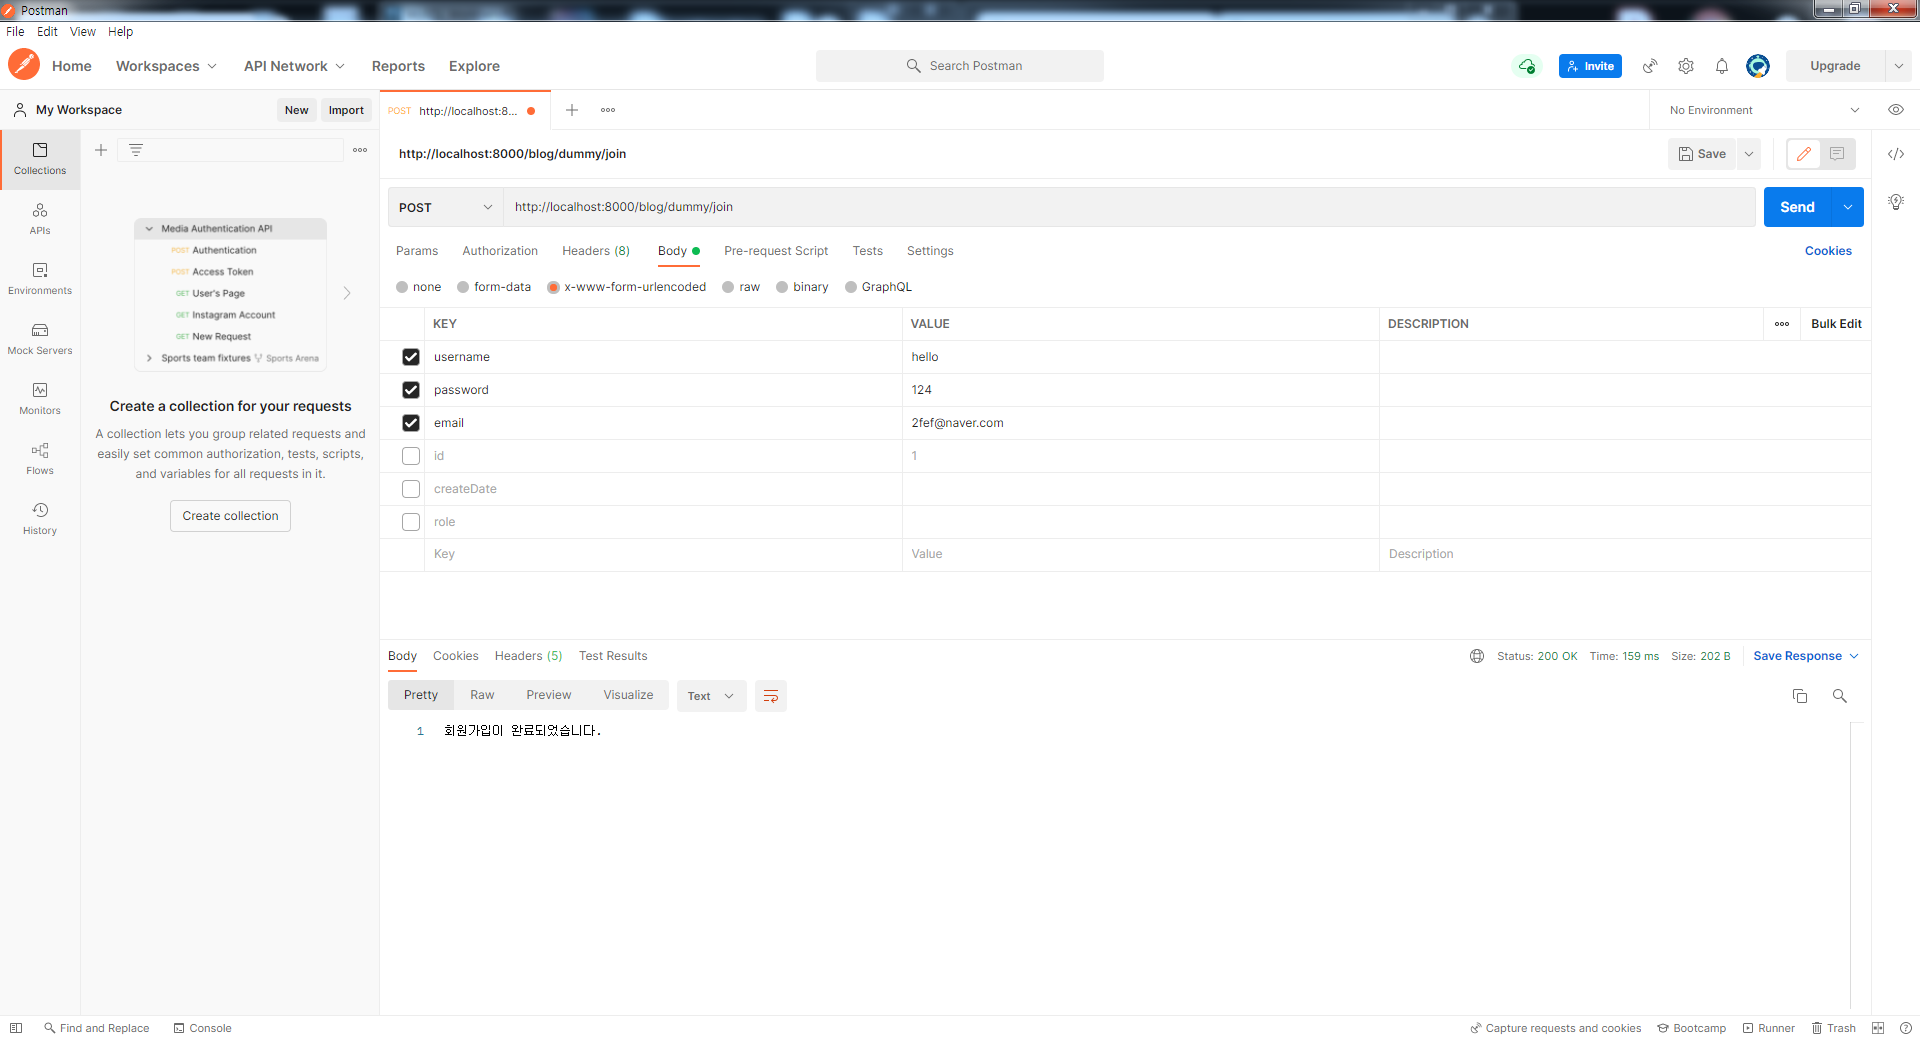Open the user avatar menu
This screenshot has width=1920, height=1040.
coord(1758,66)
